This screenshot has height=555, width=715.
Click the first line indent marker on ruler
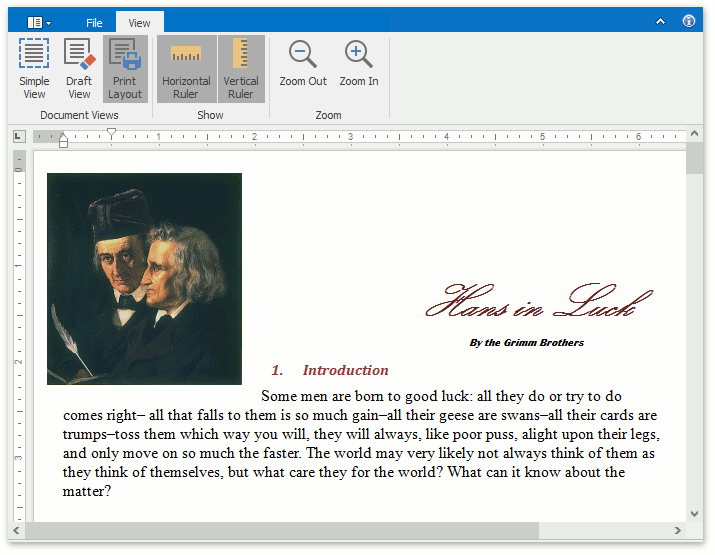point(112,132)
